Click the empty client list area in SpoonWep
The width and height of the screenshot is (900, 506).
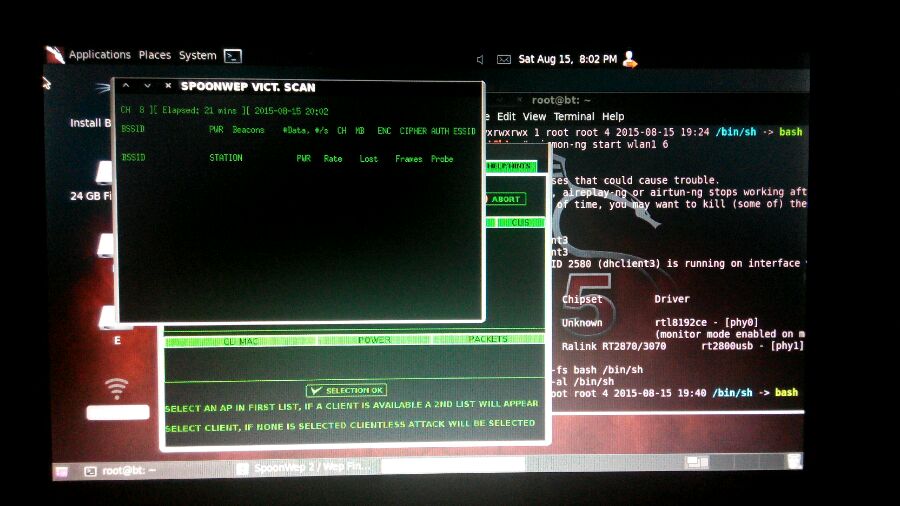[354, 361]
